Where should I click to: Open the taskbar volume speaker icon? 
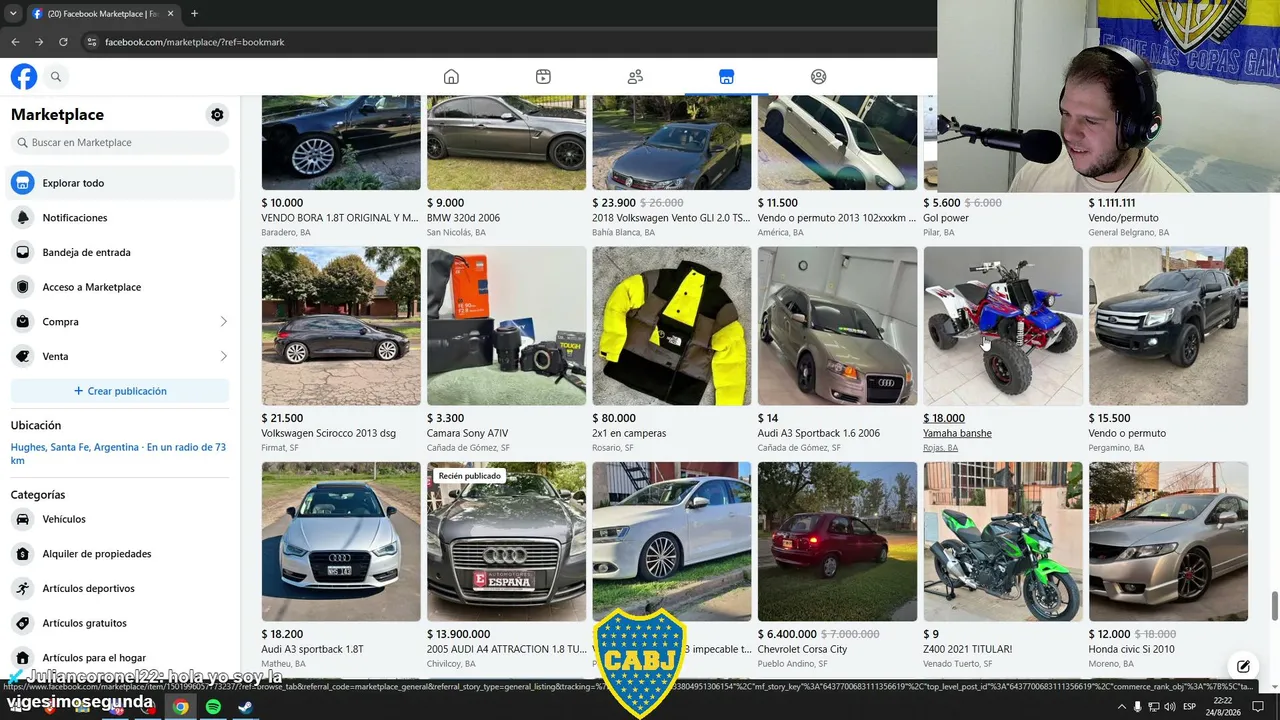[1169, 707]
